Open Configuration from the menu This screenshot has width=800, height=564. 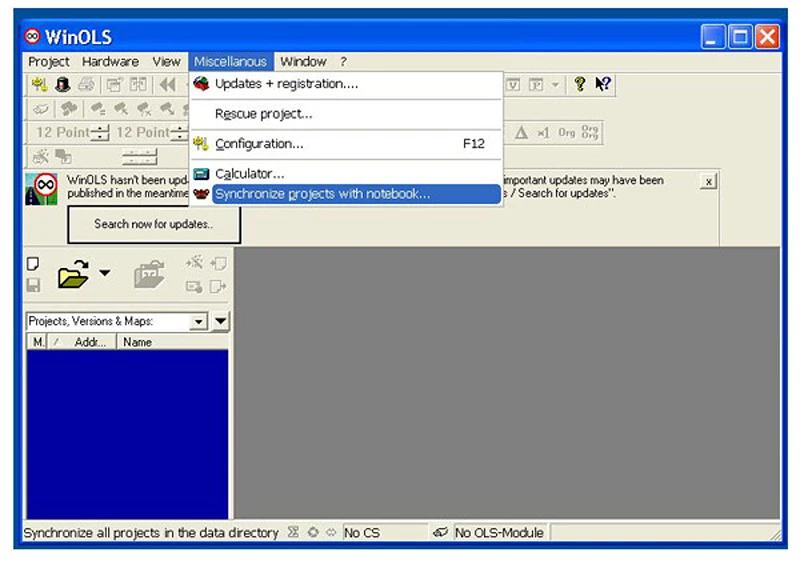(346, 144)
